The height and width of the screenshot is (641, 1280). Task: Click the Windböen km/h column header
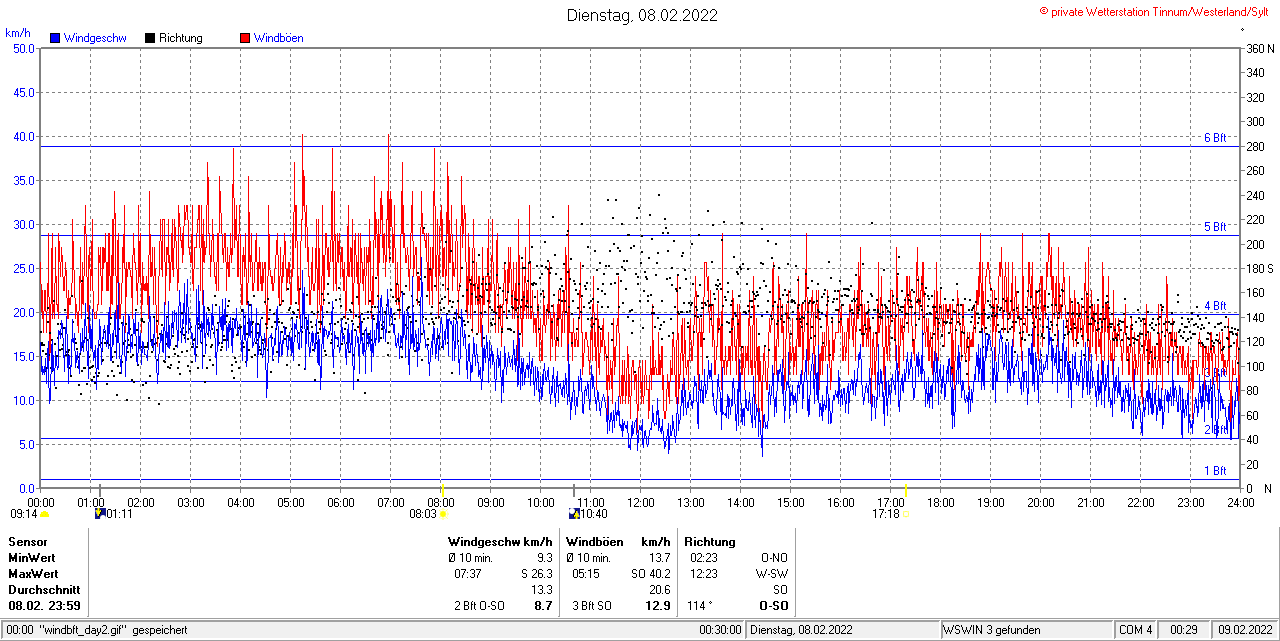pos(618,542)
